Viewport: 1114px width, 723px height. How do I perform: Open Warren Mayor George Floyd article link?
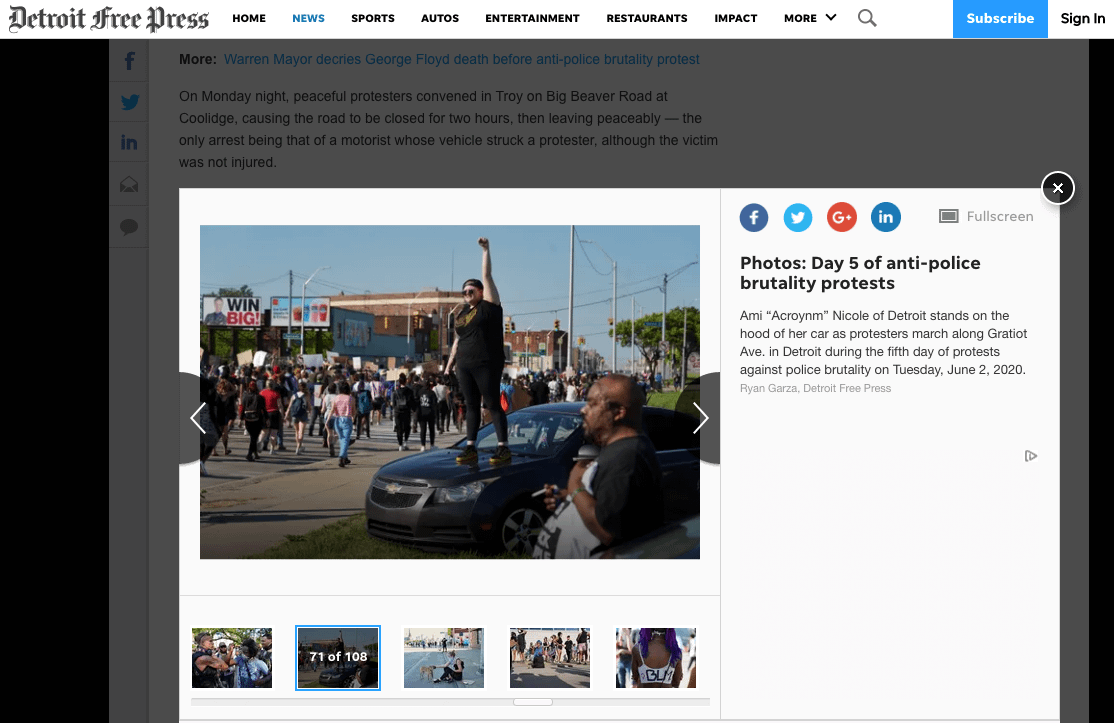(461, 59)
